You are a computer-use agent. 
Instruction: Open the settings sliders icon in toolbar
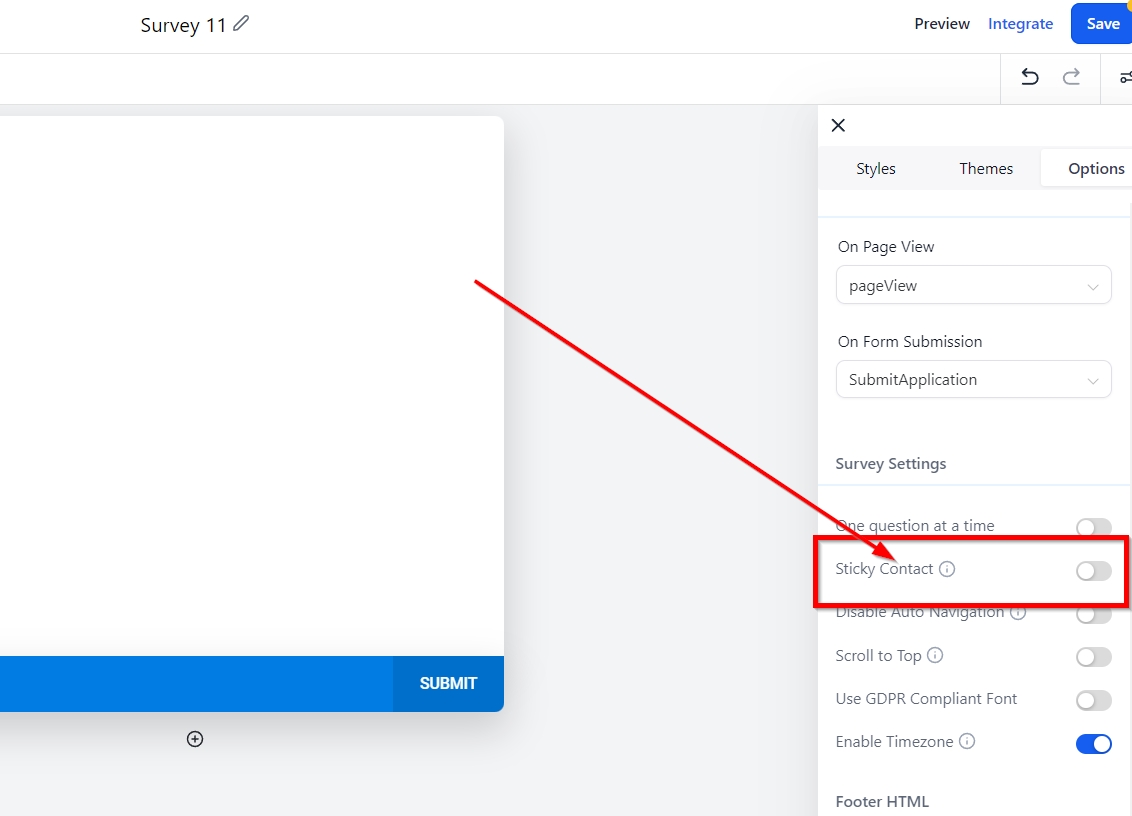[1124, 77]
